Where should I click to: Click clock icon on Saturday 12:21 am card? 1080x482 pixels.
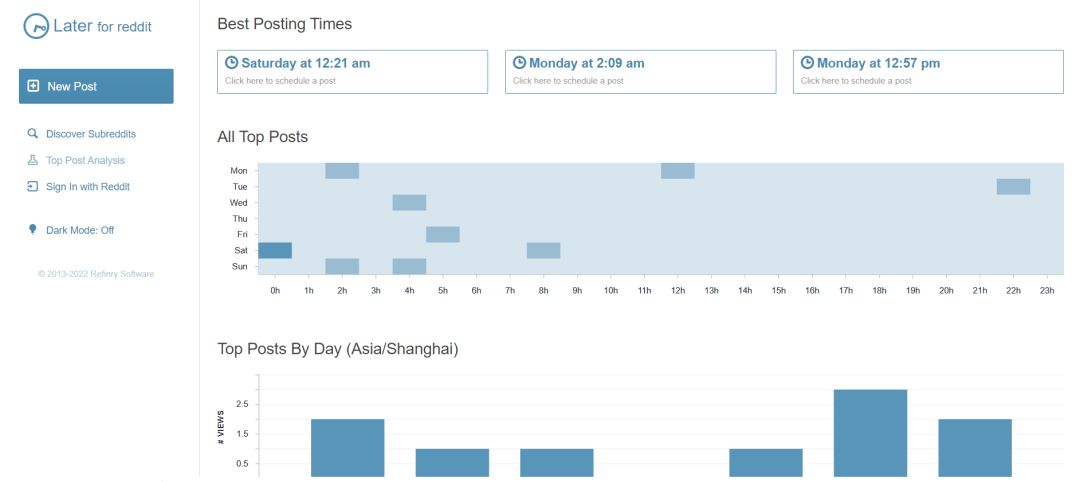coord(232,63)
